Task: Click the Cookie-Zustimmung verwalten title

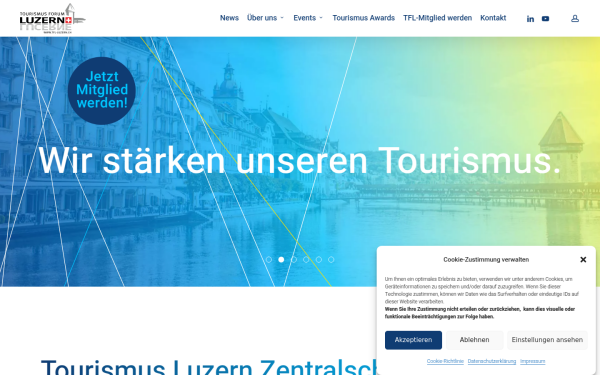Action: [x=486, y=259]
